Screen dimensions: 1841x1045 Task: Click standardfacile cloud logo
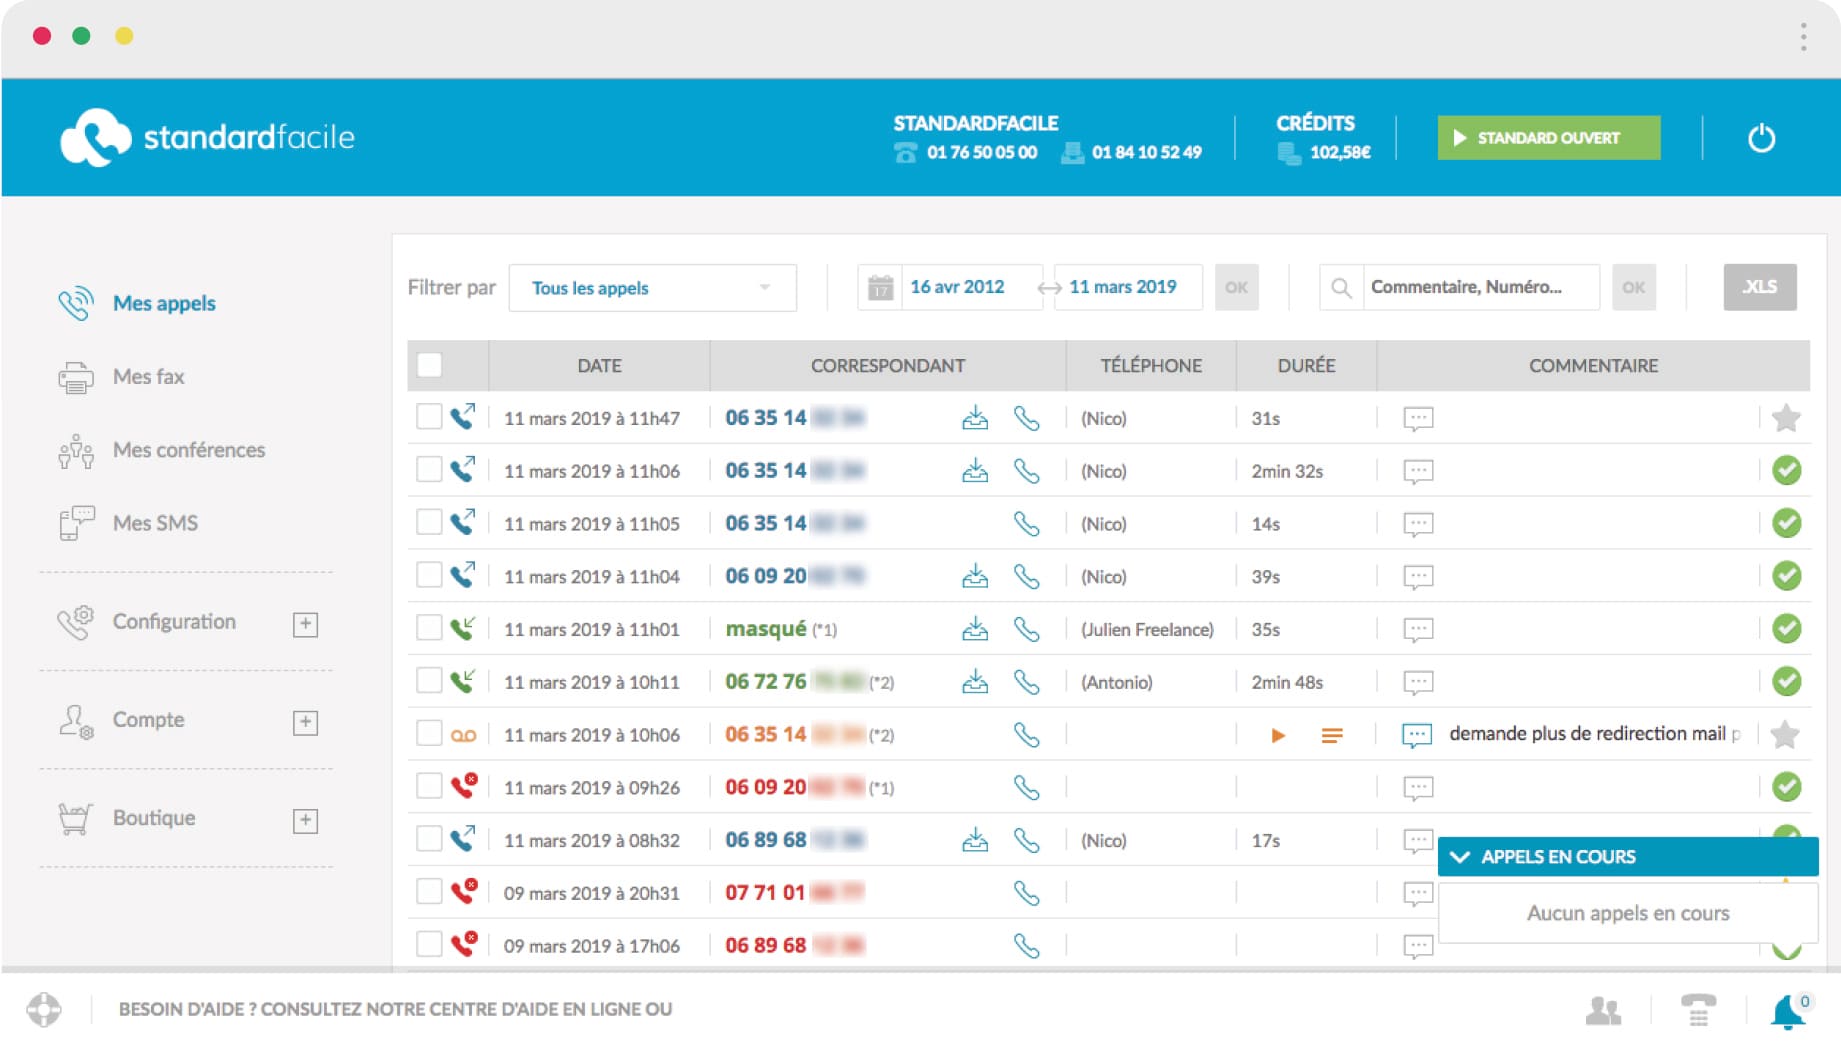click(95, 137)
